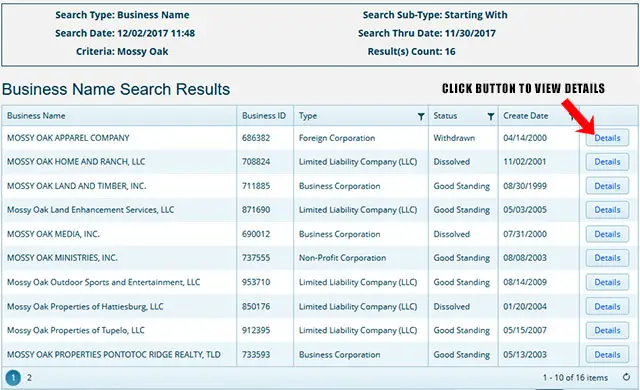Open details for MOSSY OAK HOME AND RANCH, LLC
The height and width of the screenshot is (390, 640).
pyautogui.click(x=607, y=162)
